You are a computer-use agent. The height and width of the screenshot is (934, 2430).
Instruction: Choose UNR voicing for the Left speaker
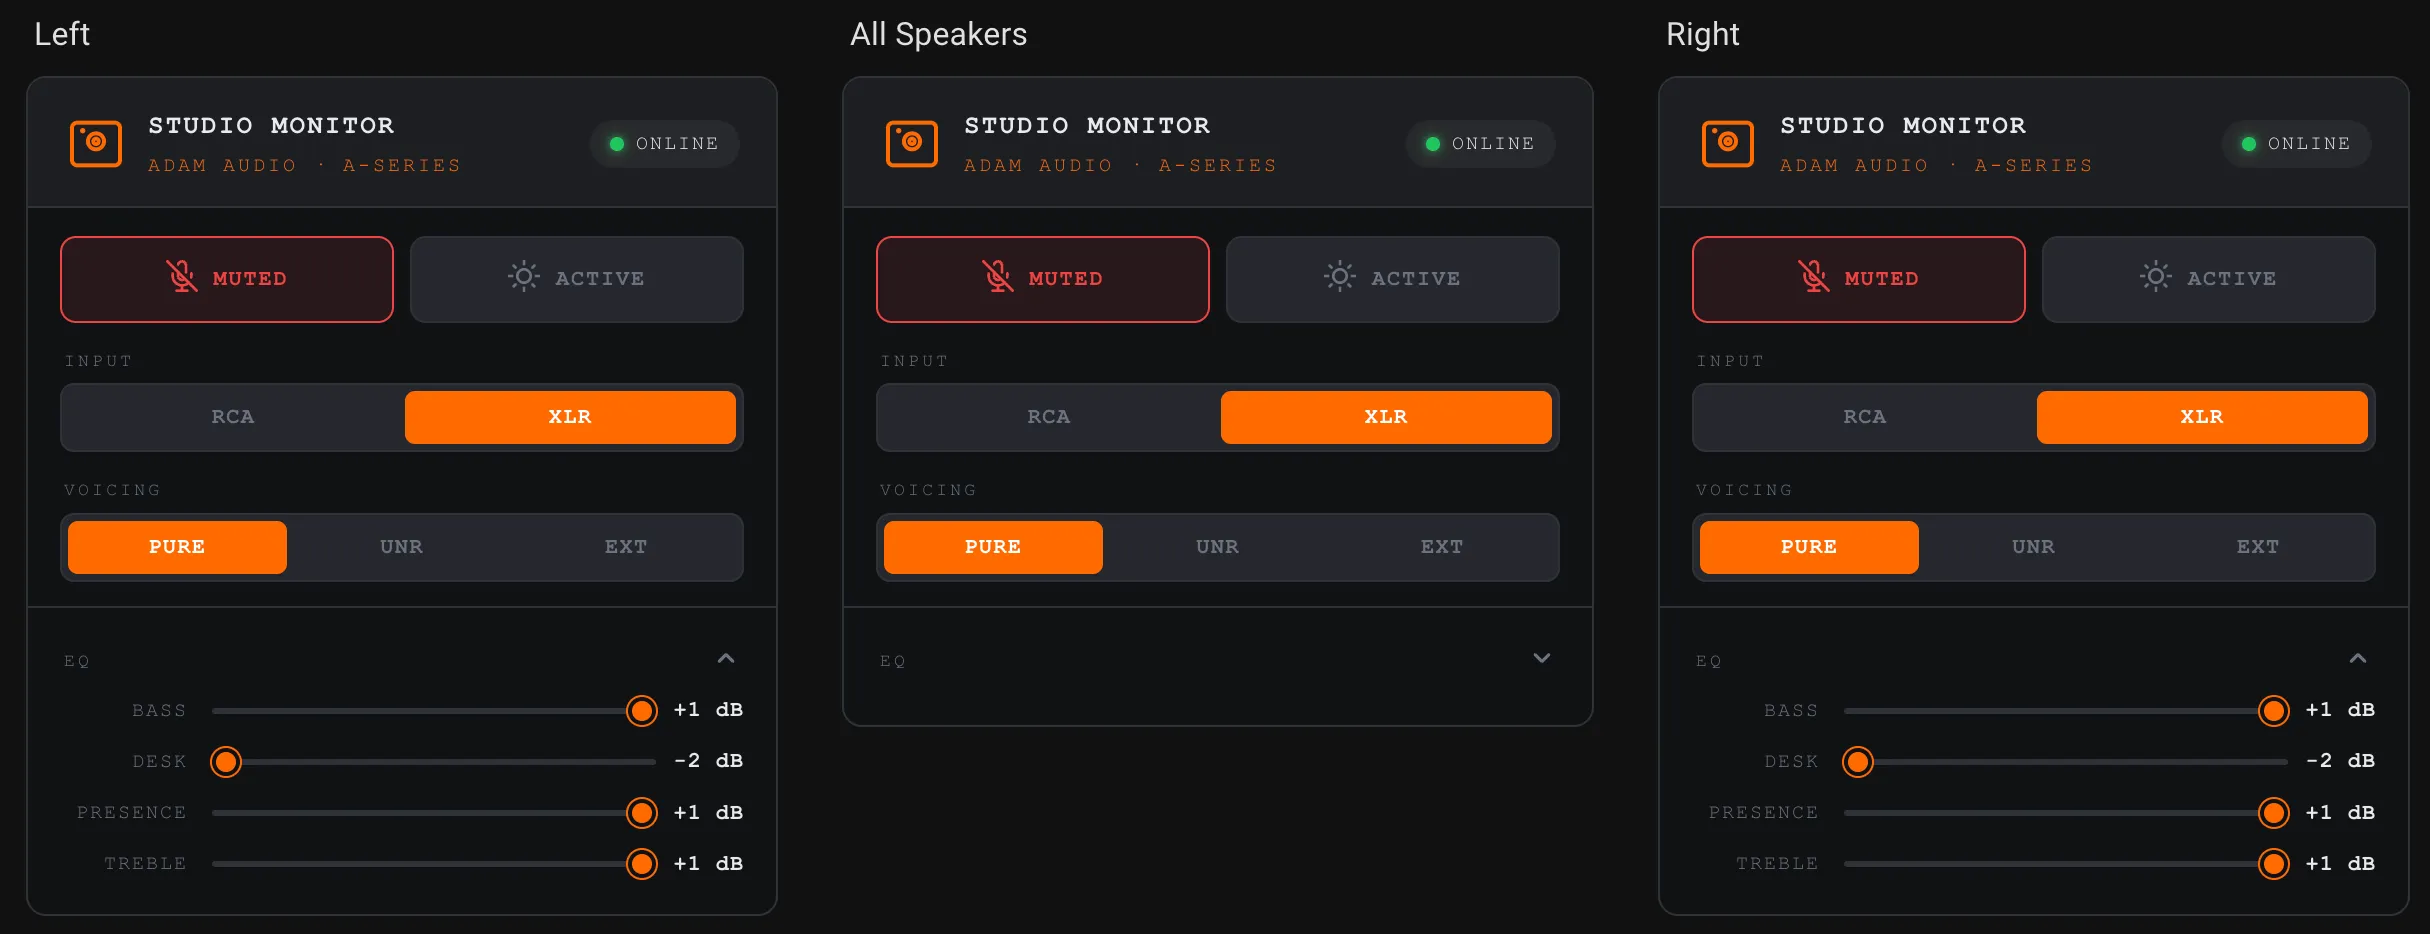[x=401, y=547]
